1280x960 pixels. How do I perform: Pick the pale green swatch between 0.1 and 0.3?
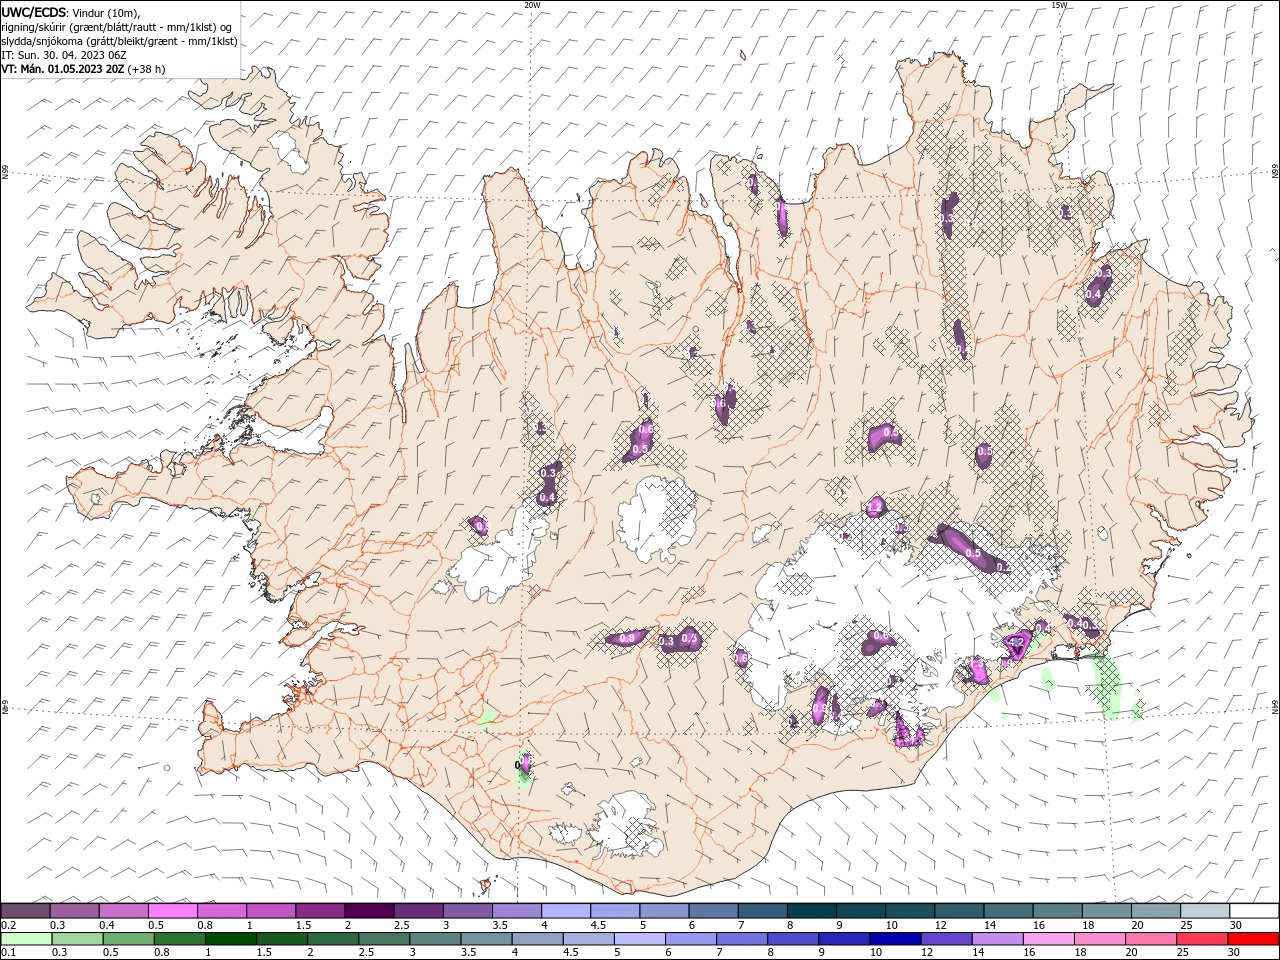tap(26, 939)
